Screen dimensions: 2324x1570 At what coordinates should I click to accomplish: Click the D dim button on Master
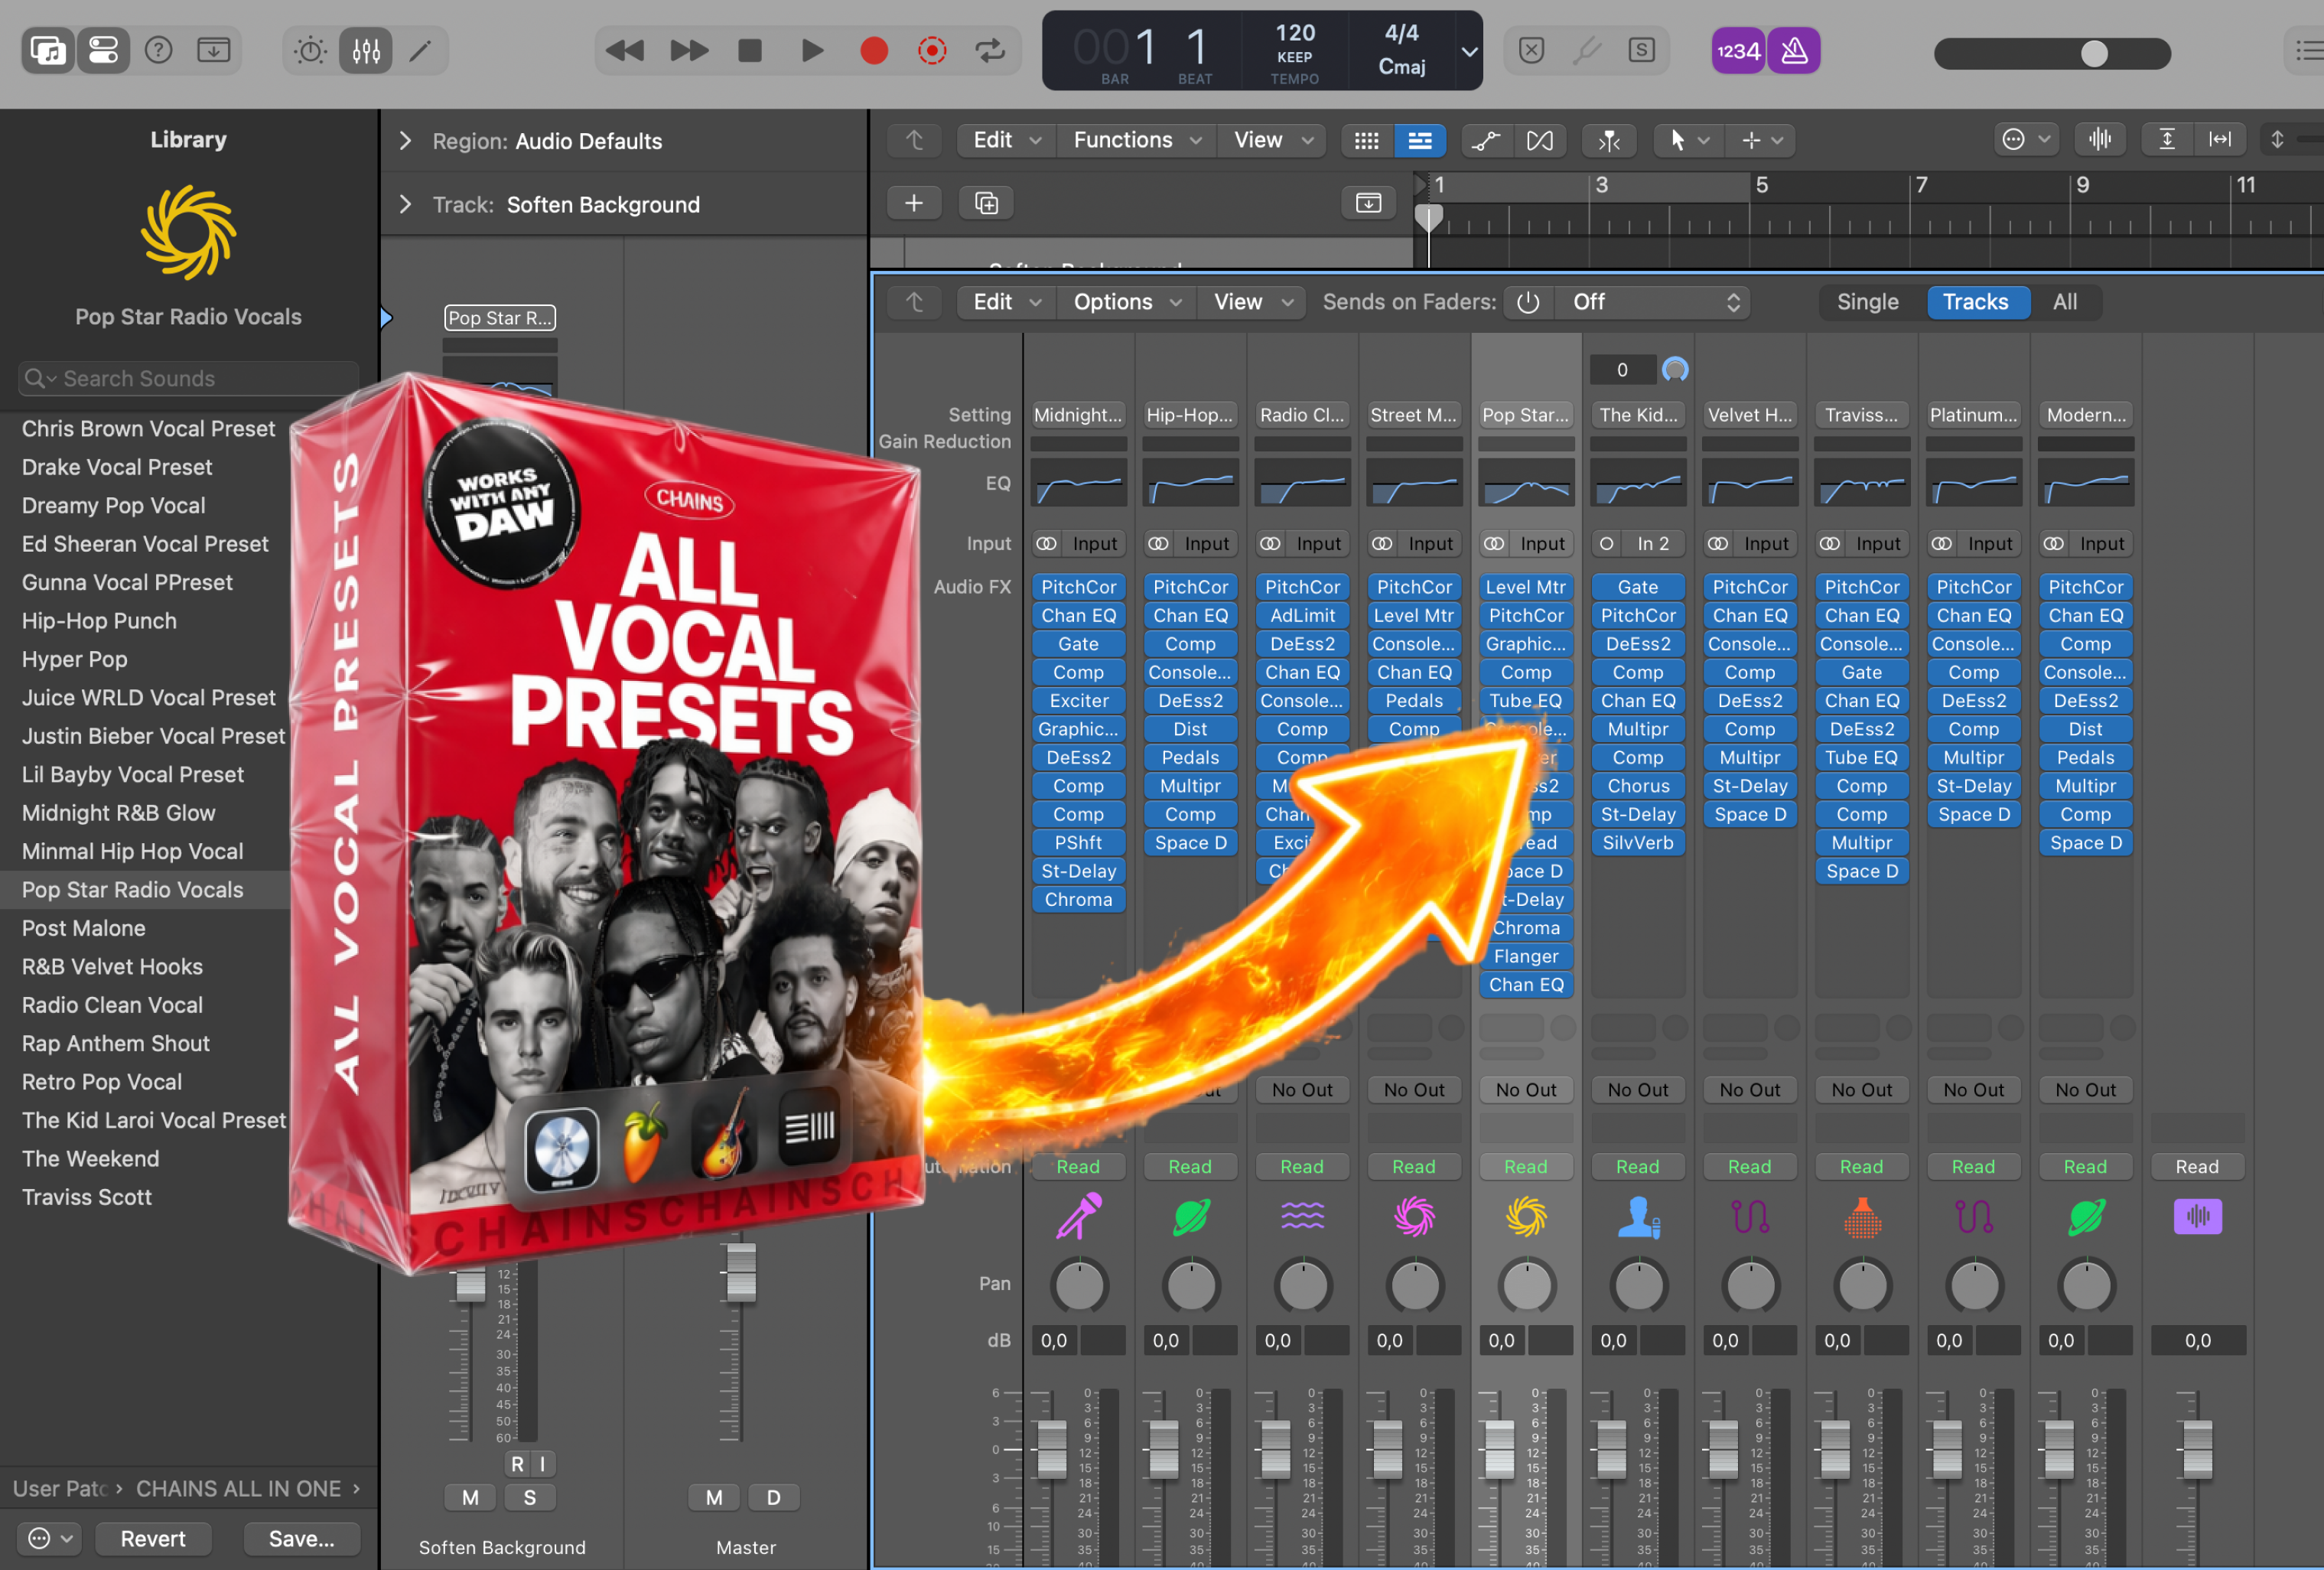tap(773, 1497)
